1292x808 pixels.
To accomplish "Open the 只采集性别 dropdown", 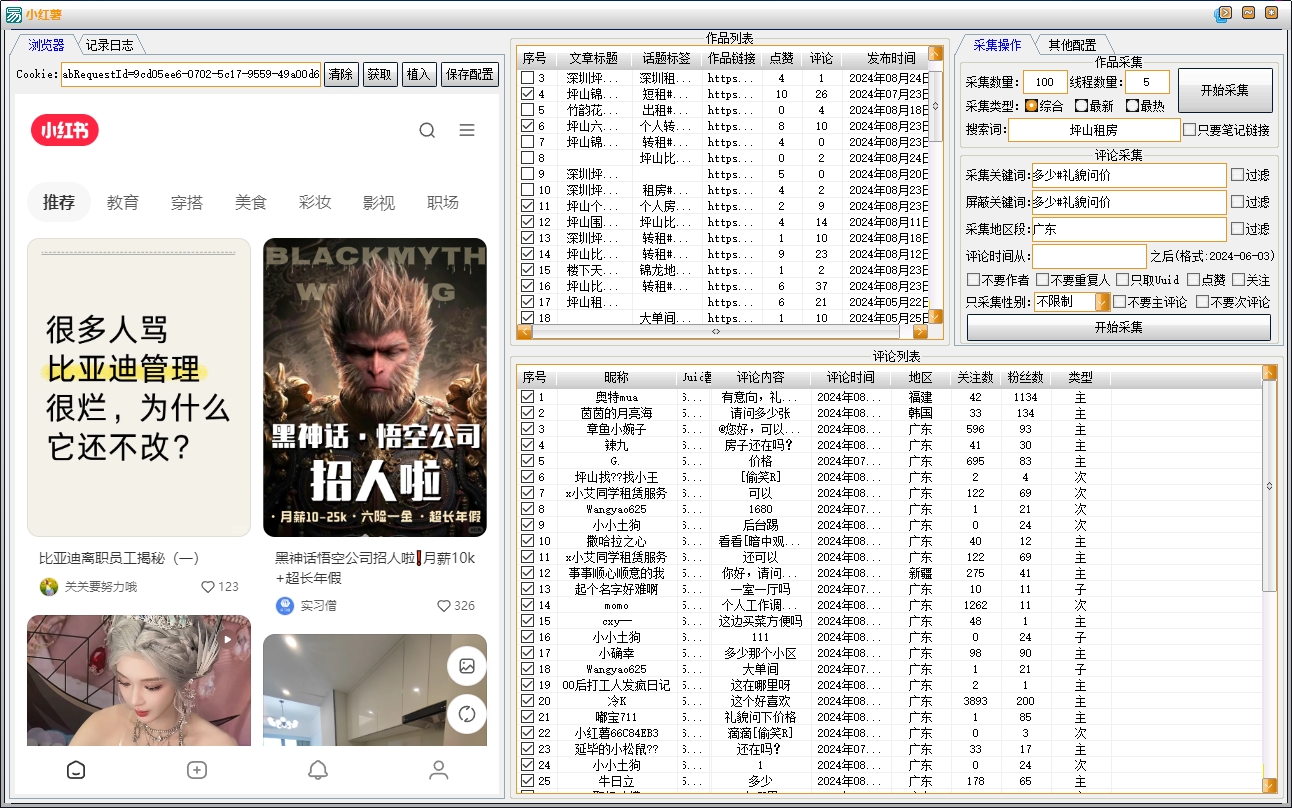I will [1103, 302].
